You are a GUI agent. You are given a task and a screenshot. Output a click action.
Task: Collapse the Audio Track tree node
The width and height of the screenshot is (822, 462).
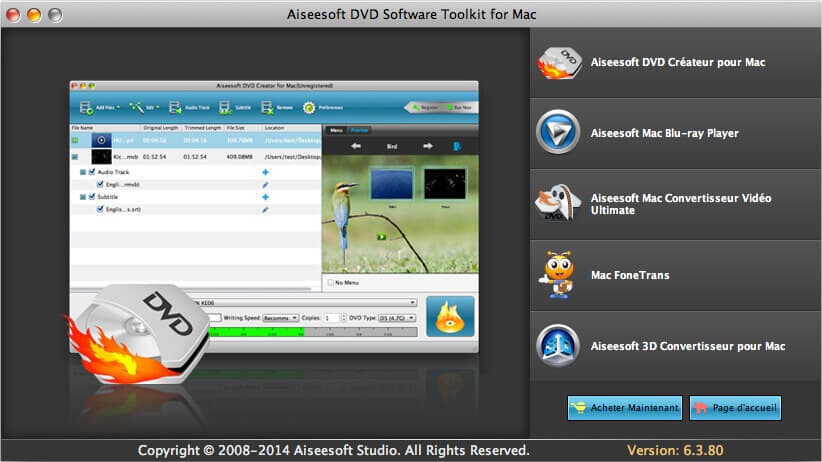[83, 172]
